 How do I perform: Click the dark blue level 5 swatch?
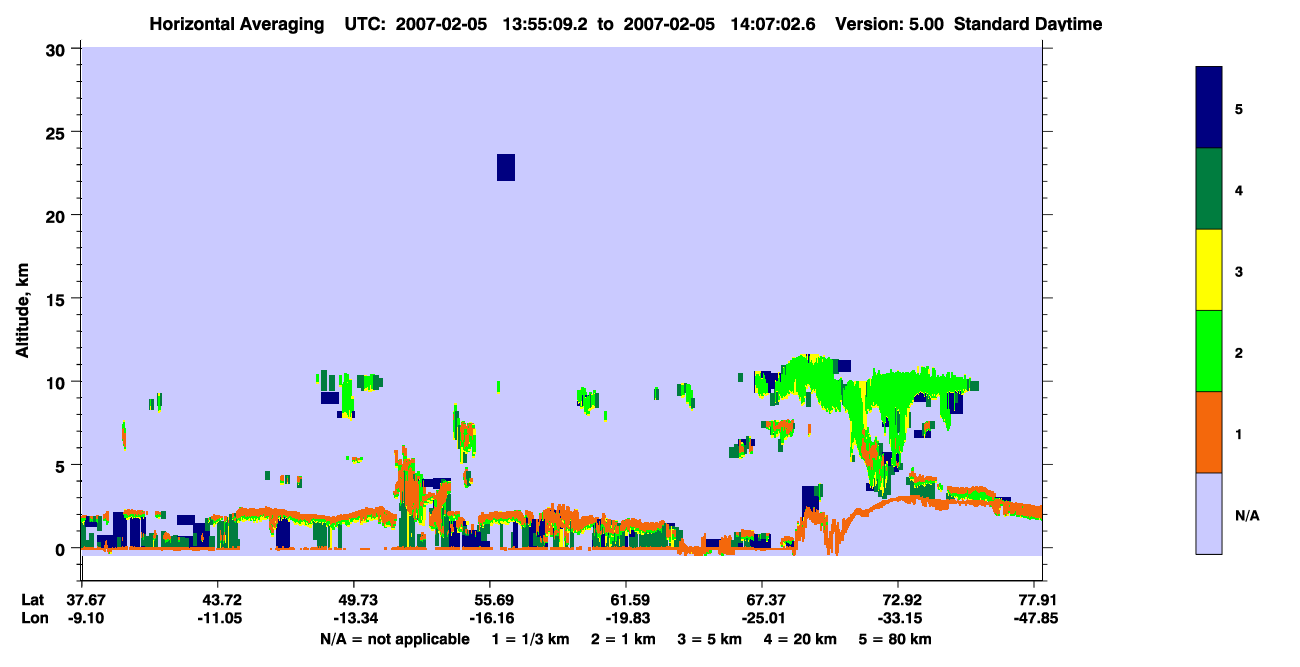(1209, 107)
